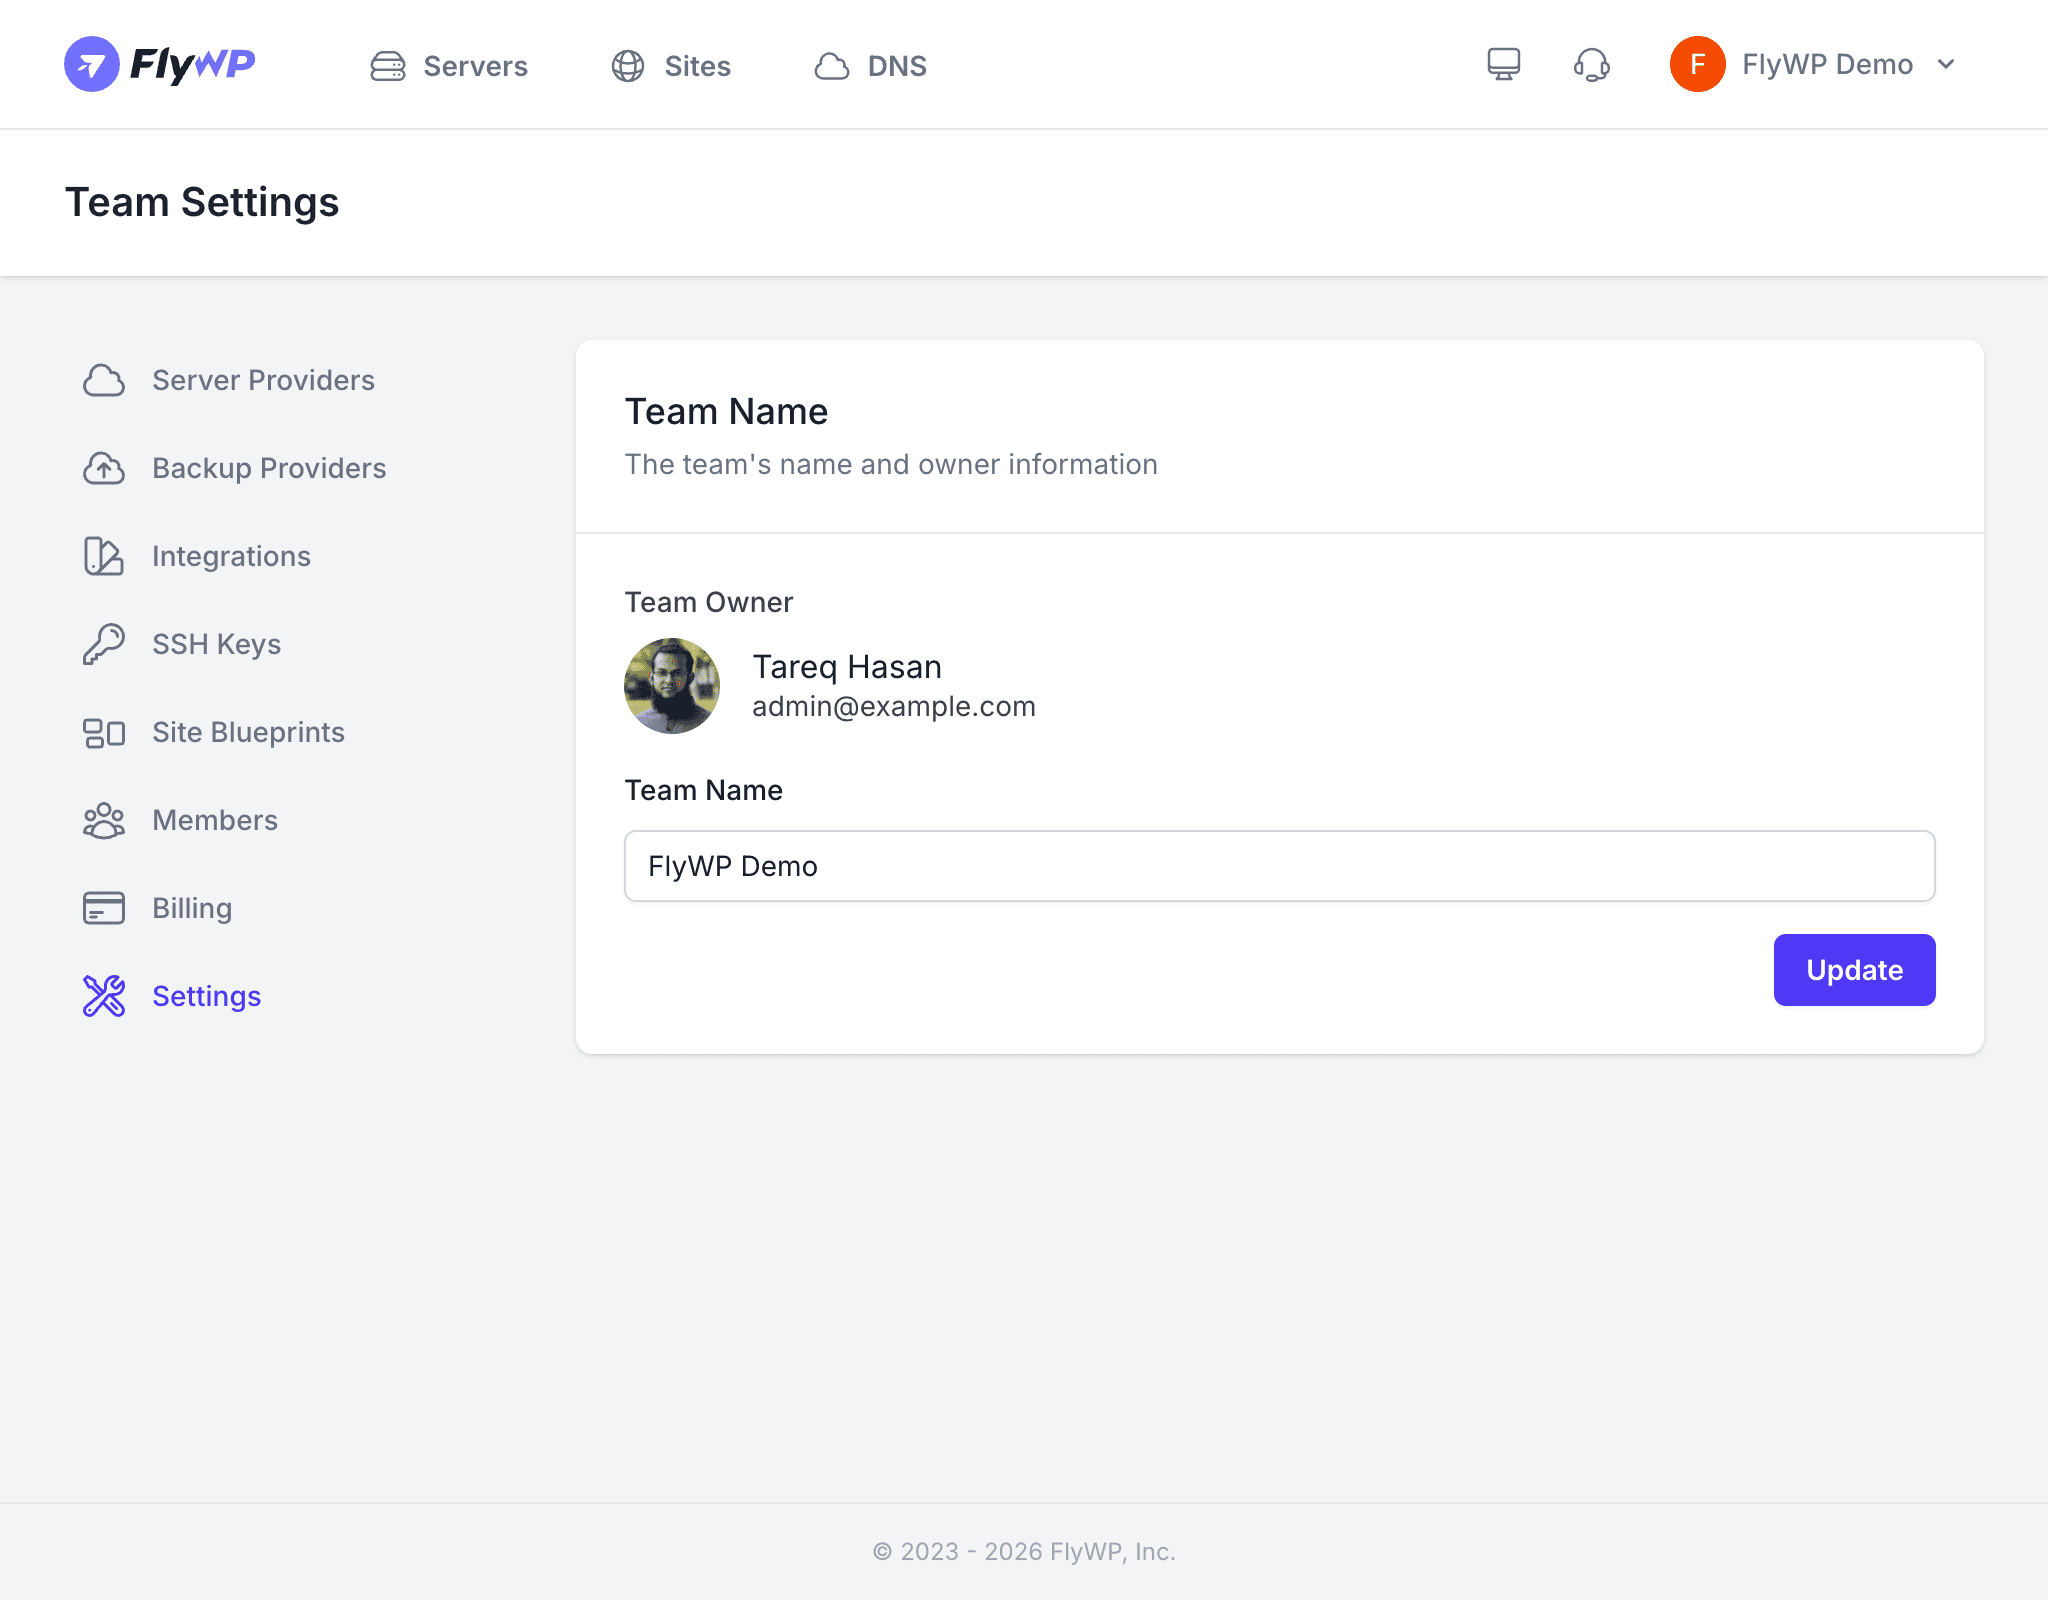Viewport: 2048px width, 1600px height.
Task: Click the Team Name card heading
Action: [726, 412]
